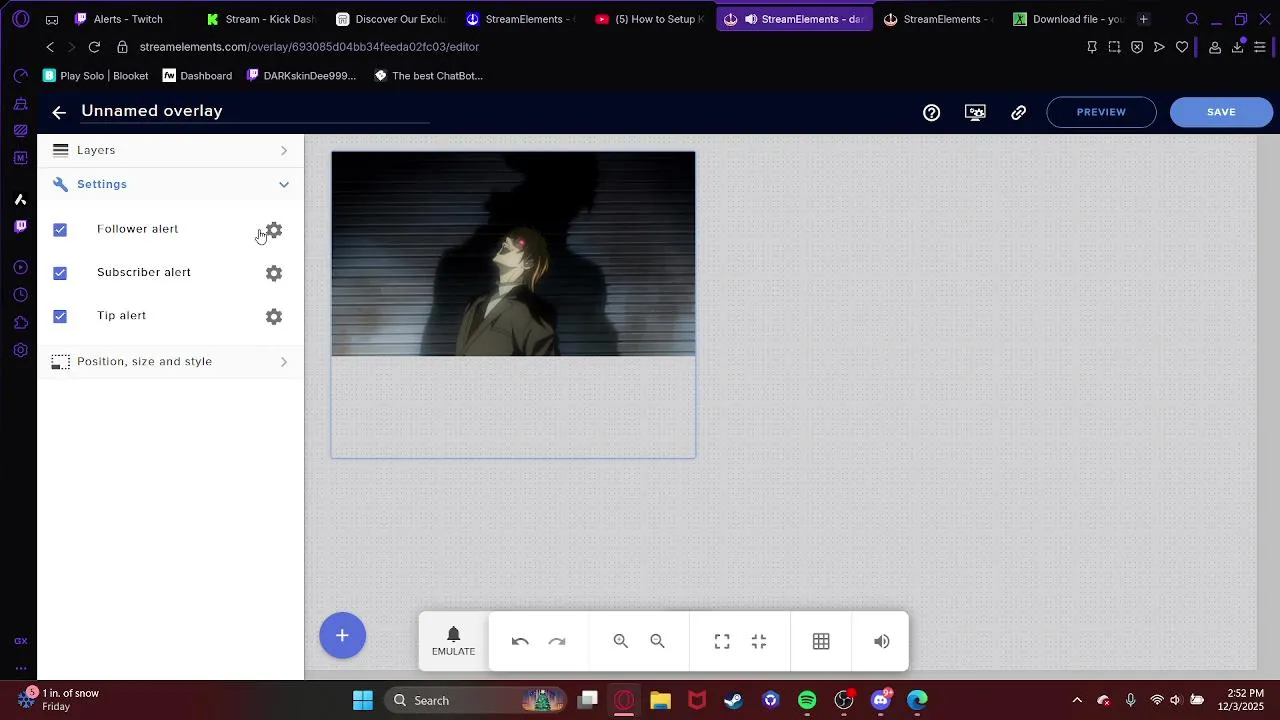The height and width of the screenshot is (720, 1280).
Task: Open Subscriber alert settings gear
Action: 274,273
